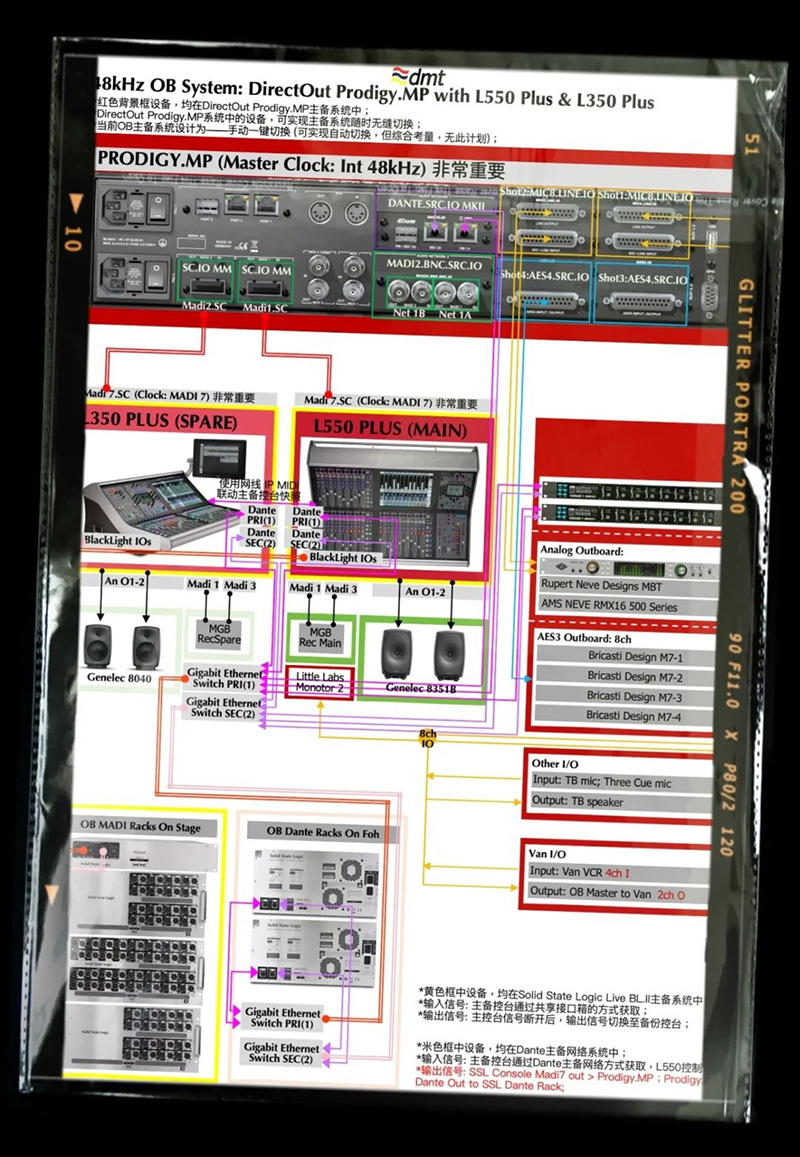The width and height of the screenshot is (800, 1157).
Task: Click the L350 Plus spare console picture
Action: pyautogui.click(x=165, y=494)
